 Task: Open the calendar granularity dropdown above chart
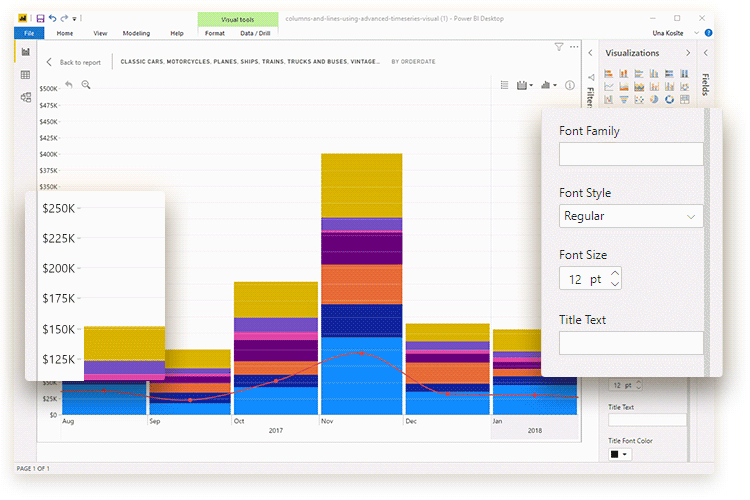click(525, 85)
